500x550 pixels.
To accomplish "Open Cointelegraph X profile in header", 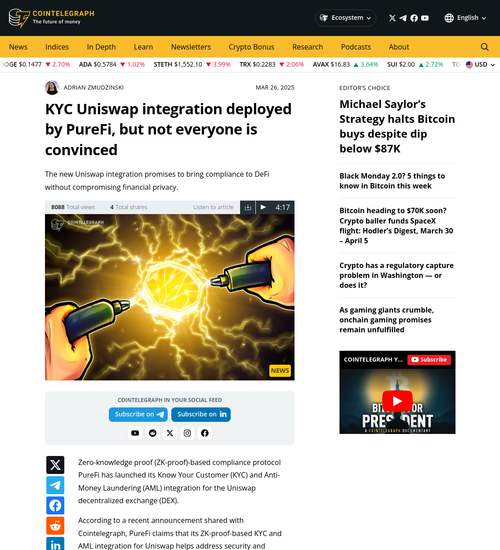I will click(x=392, y=18).
